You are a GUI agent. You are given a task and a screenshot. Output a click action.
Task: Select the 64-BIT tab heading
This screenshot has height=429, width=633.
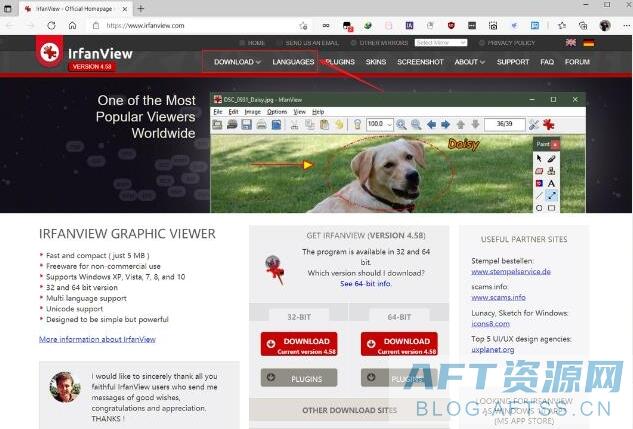point(399,317)
